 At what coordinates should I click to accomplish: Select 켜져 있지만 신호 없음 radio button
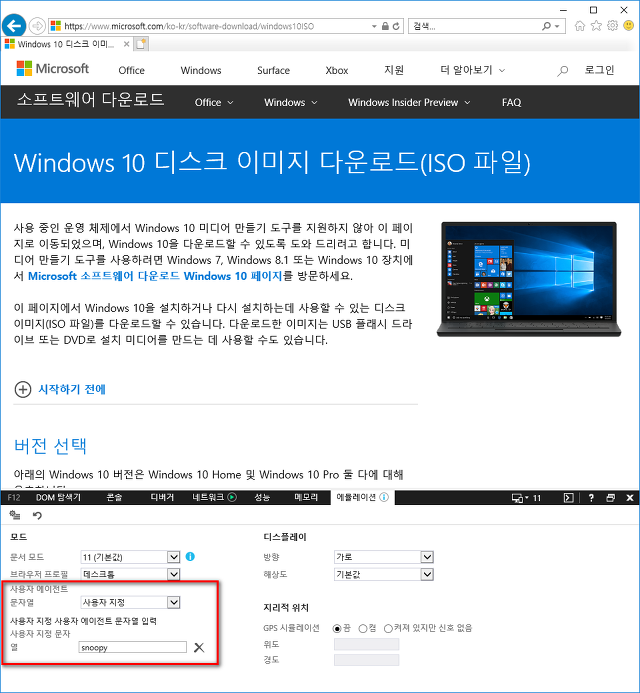click(x=388, y=628)
